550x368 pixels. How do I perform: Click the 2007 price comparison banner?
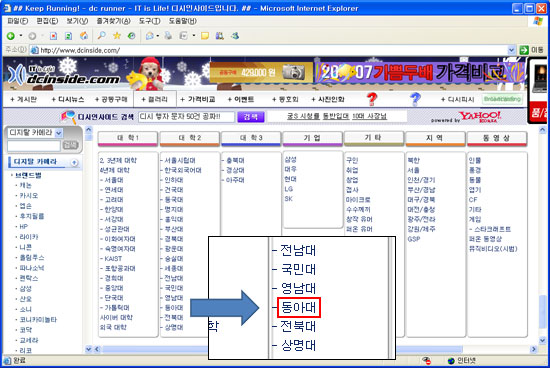coord(420,73)
